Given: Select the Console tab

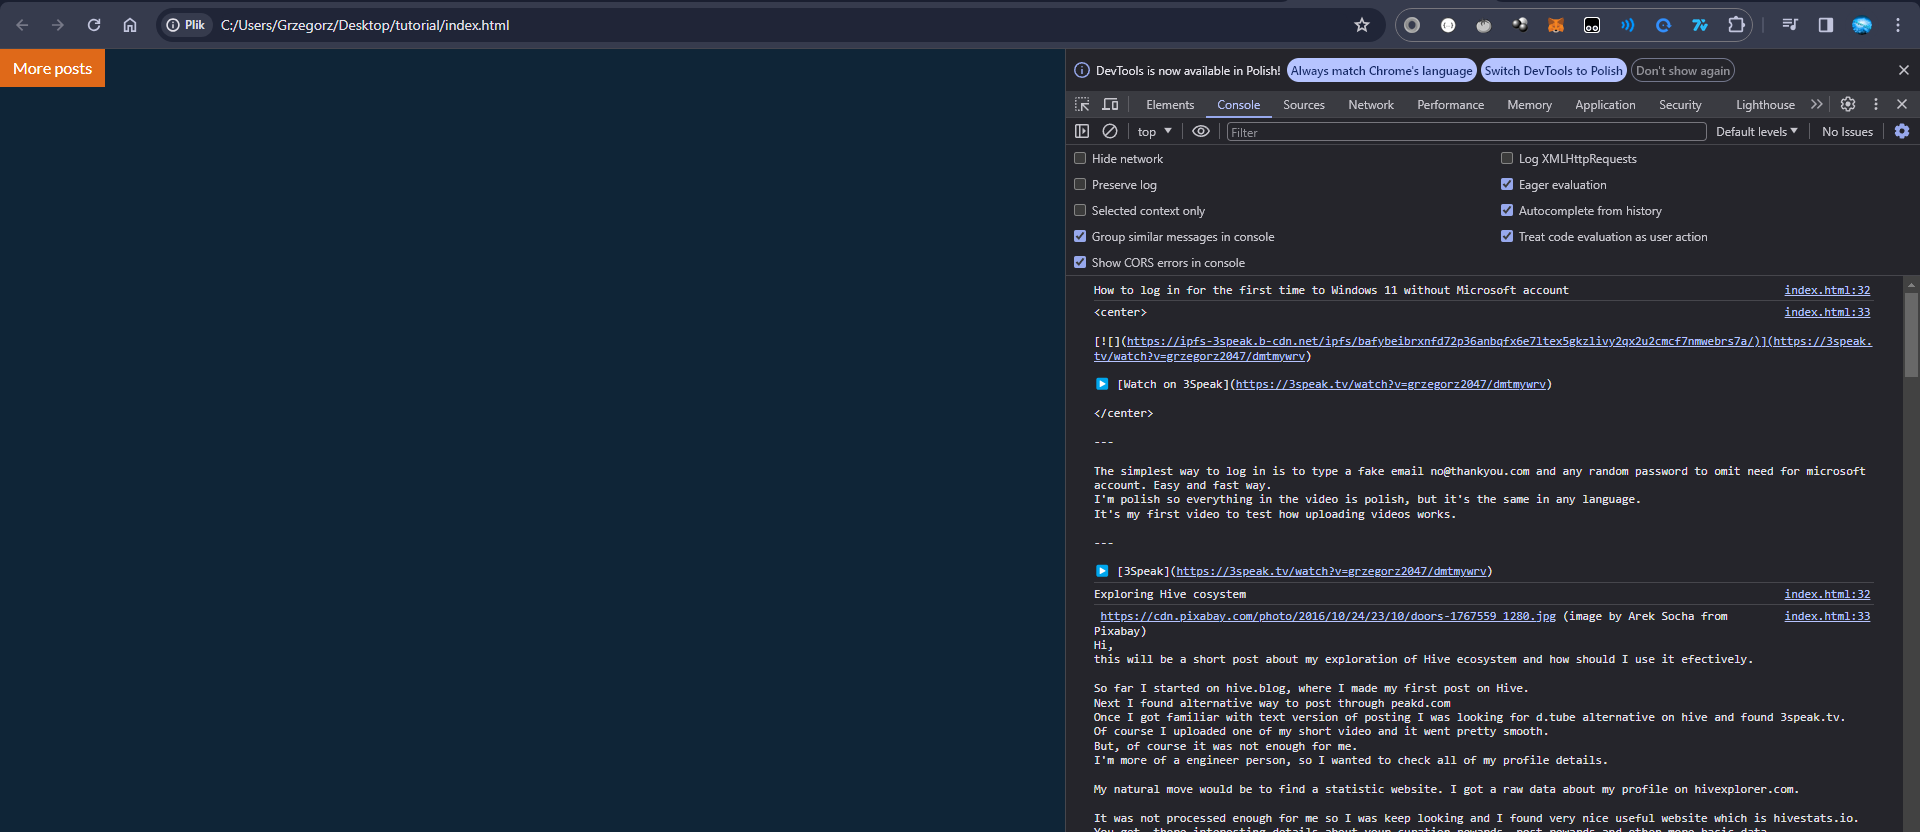Looking at the screenshot, I should [1238, 104].
